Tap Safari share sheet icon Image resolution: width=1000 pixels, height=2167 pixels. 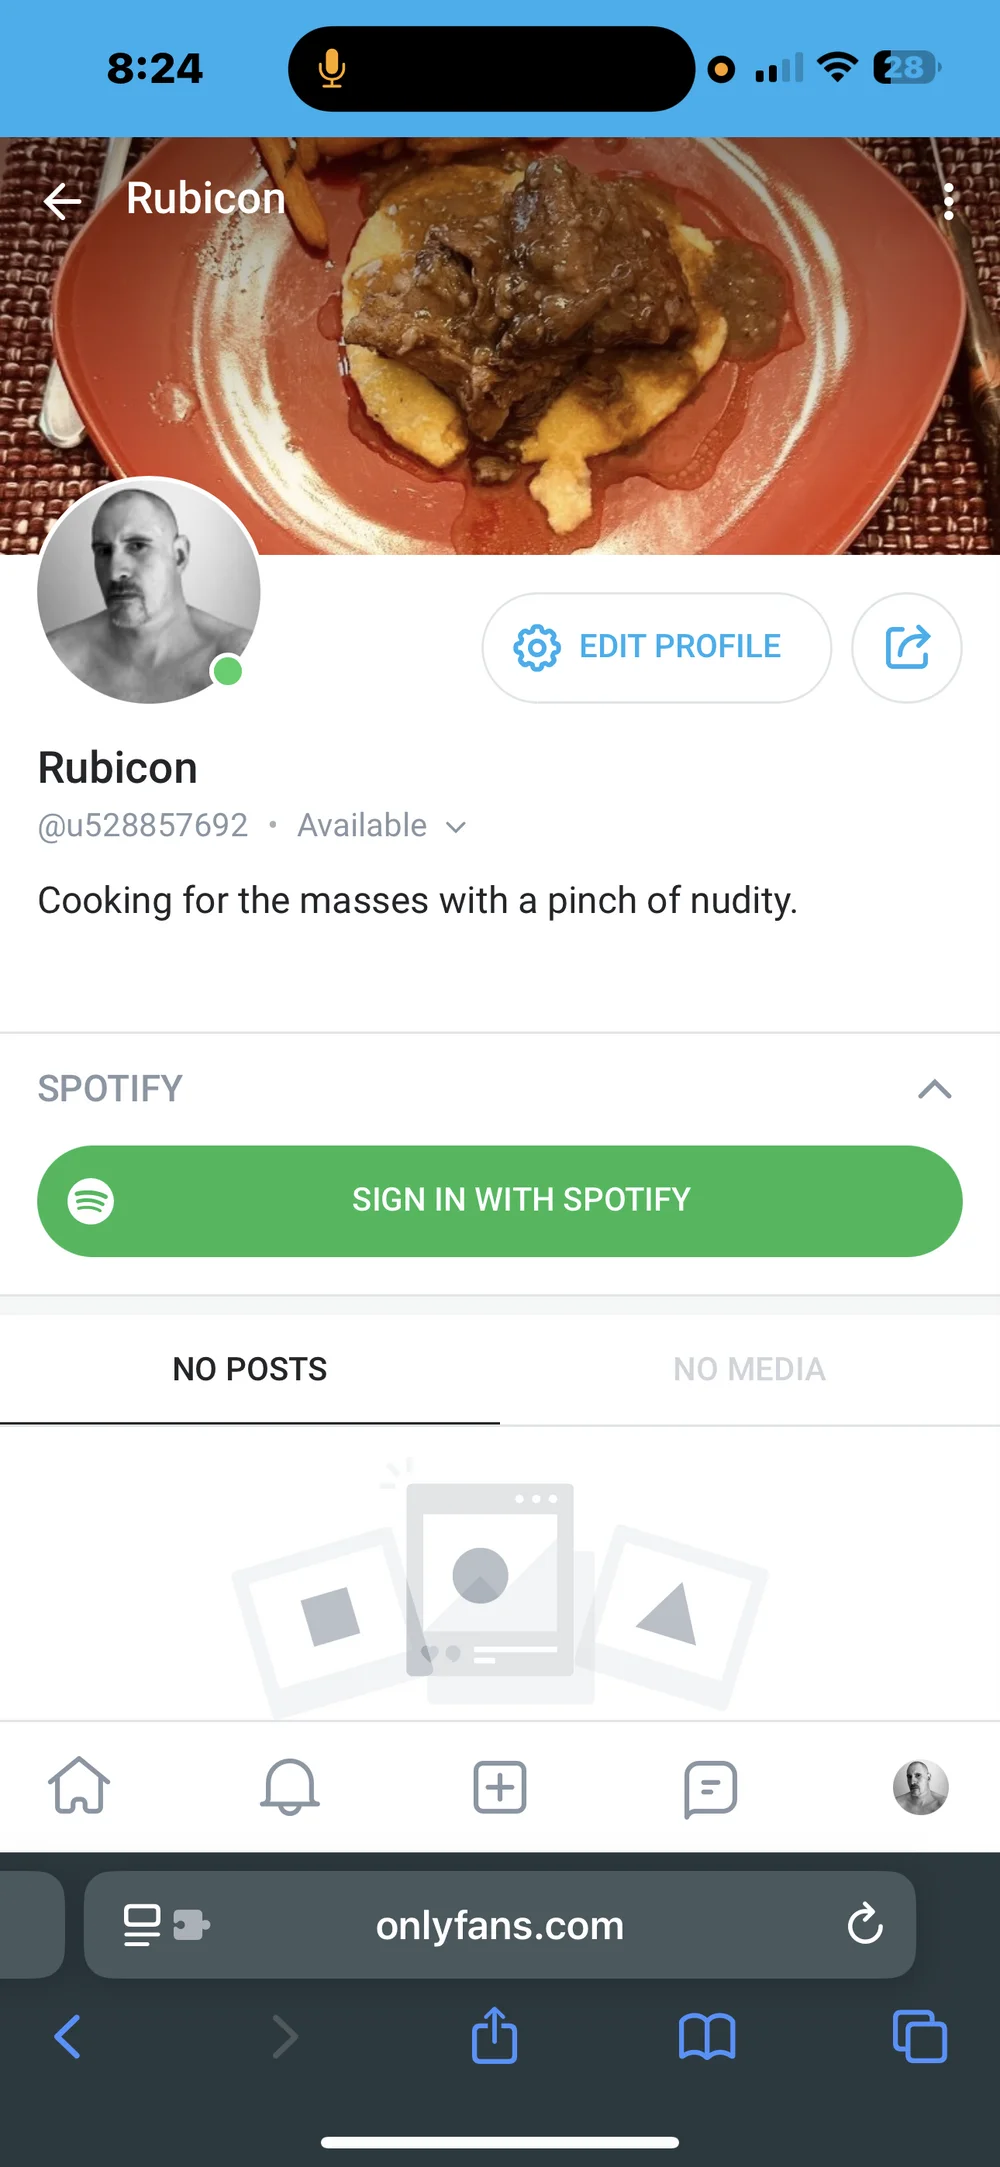(x=494, y=2035)
